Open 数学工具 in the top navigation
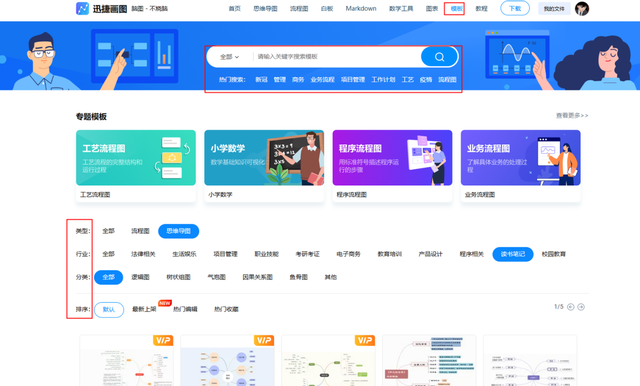This screenshot has height=386, width=640. (x=401, y=9)
